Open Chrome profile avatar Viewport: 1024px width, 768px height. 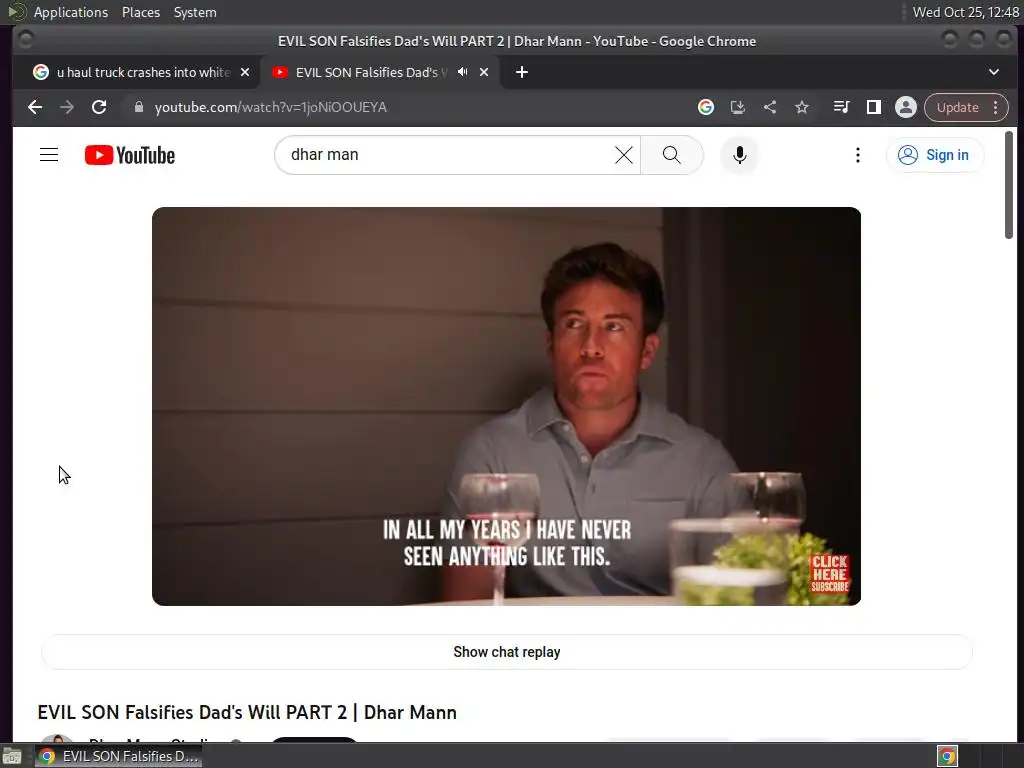[x=905, y=107]
